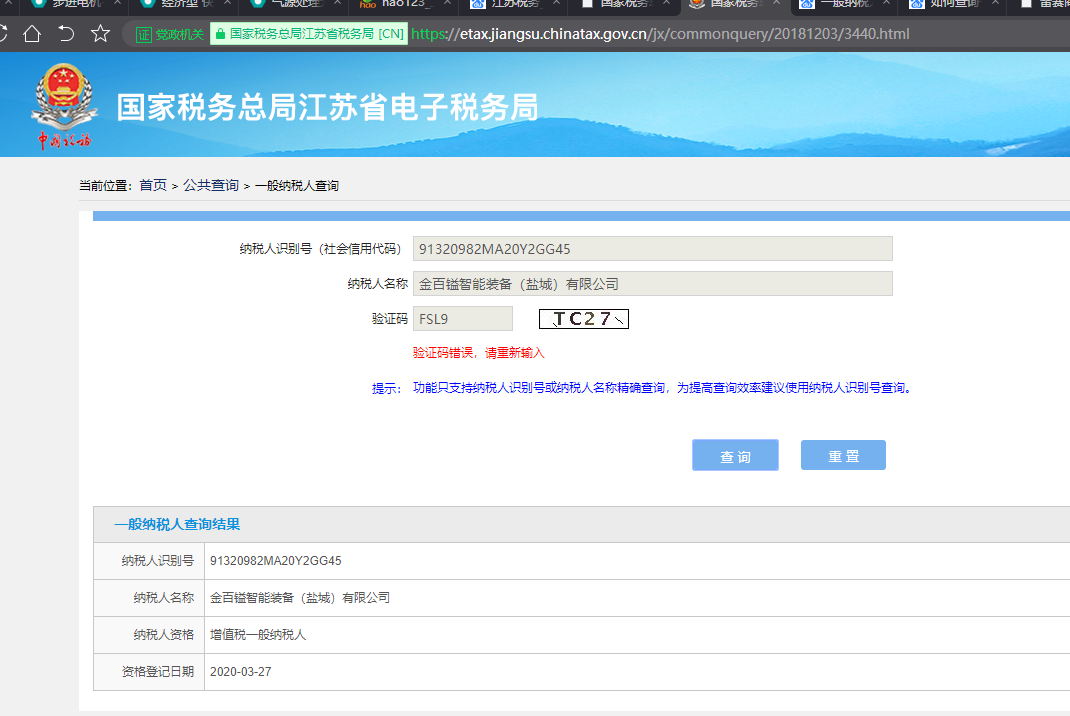Select result ID 91320982MA20Y2GG45 in the table

click(x=276, y=561)
